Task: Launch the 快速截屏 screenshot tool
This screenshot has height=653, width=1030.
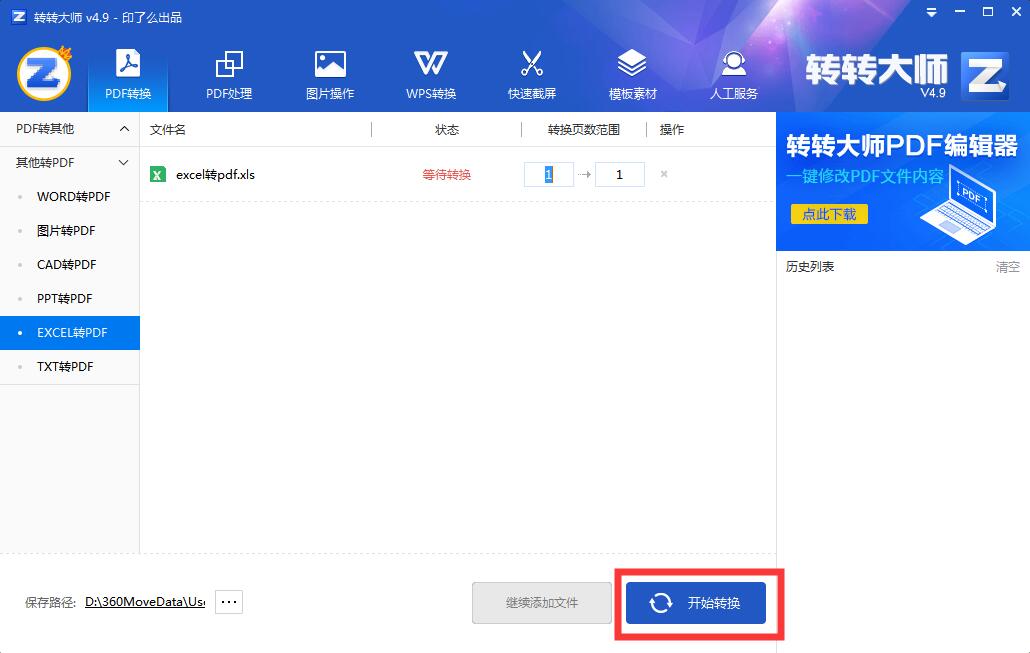Action: 531,76
